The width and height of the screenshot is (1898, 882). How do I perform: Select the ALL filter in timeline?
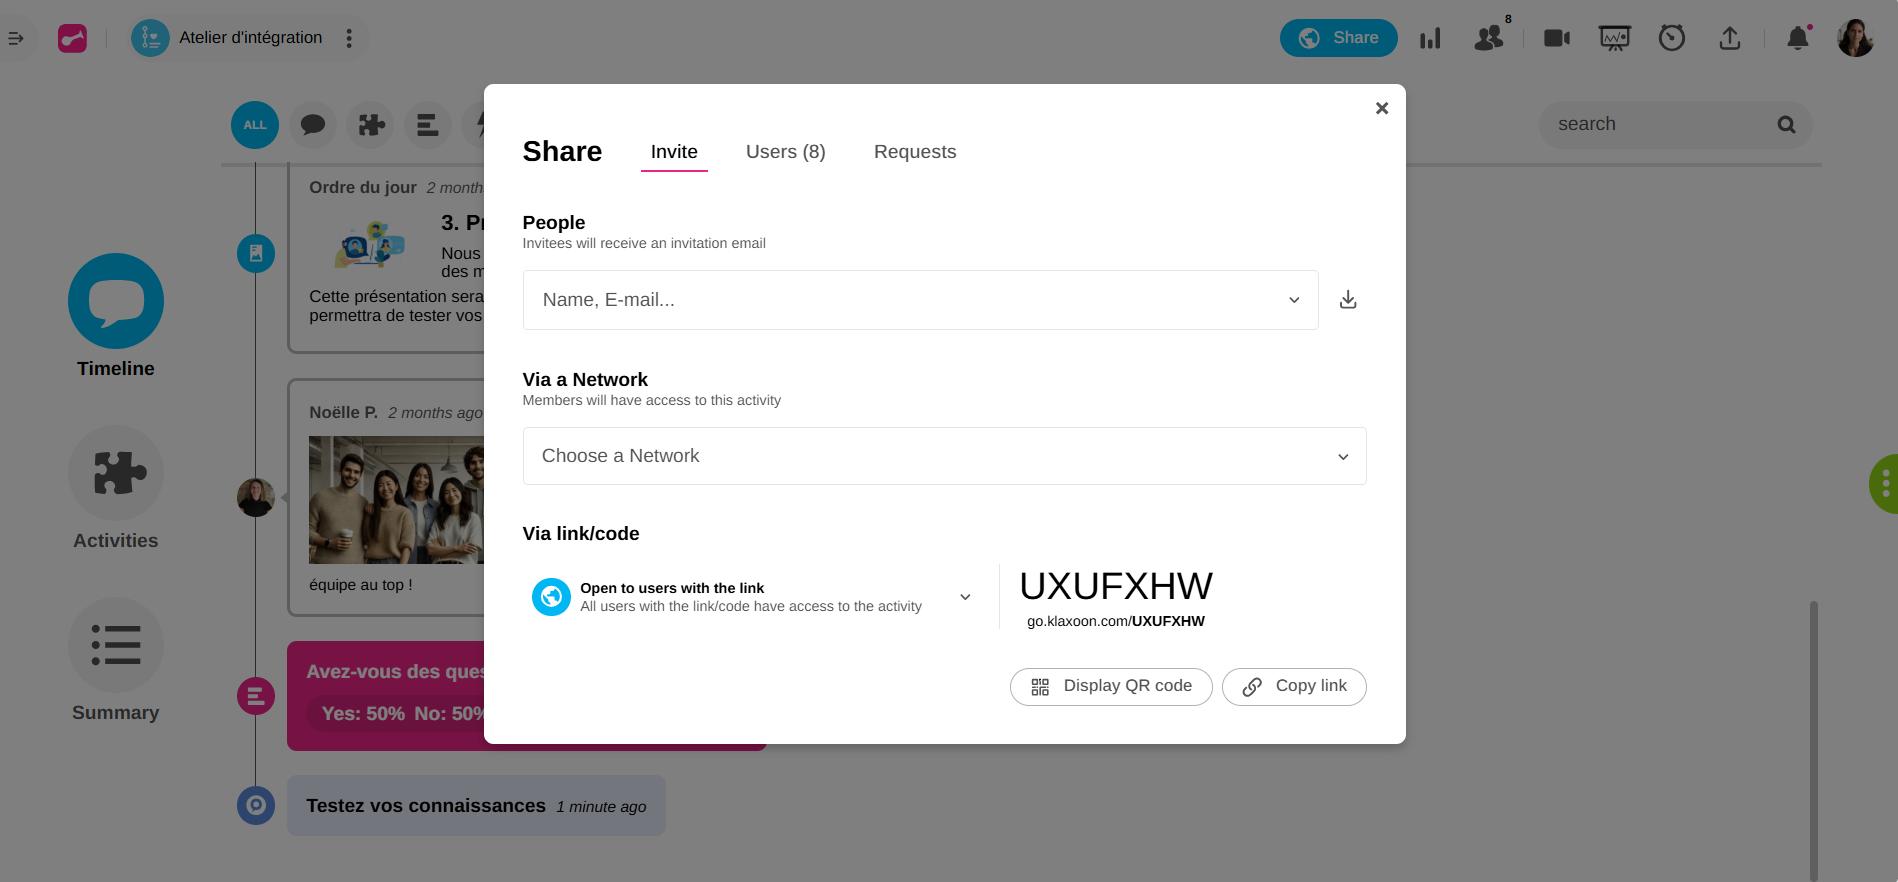255,125
